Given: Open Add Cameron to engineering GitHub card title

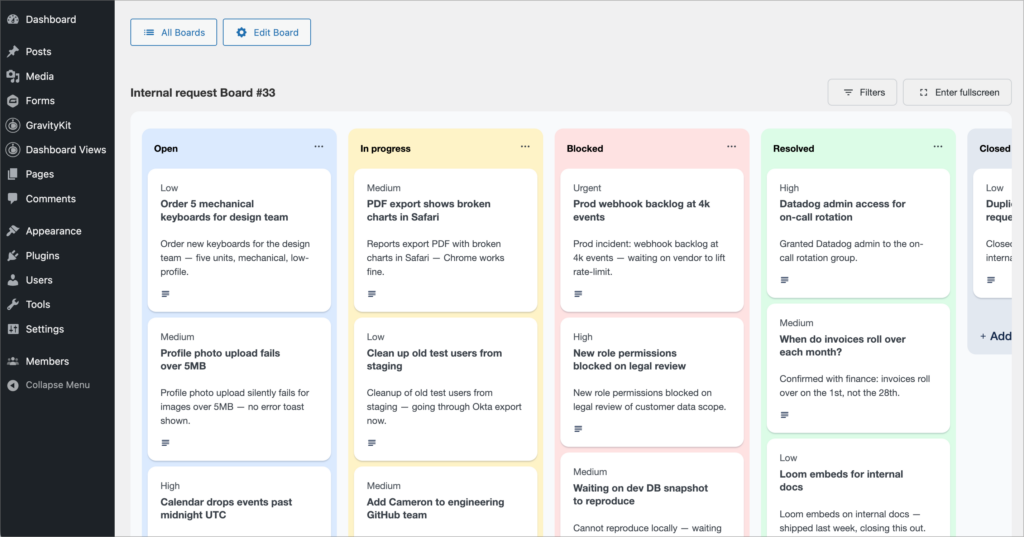Looking at the screenshot, I should 435,508.
